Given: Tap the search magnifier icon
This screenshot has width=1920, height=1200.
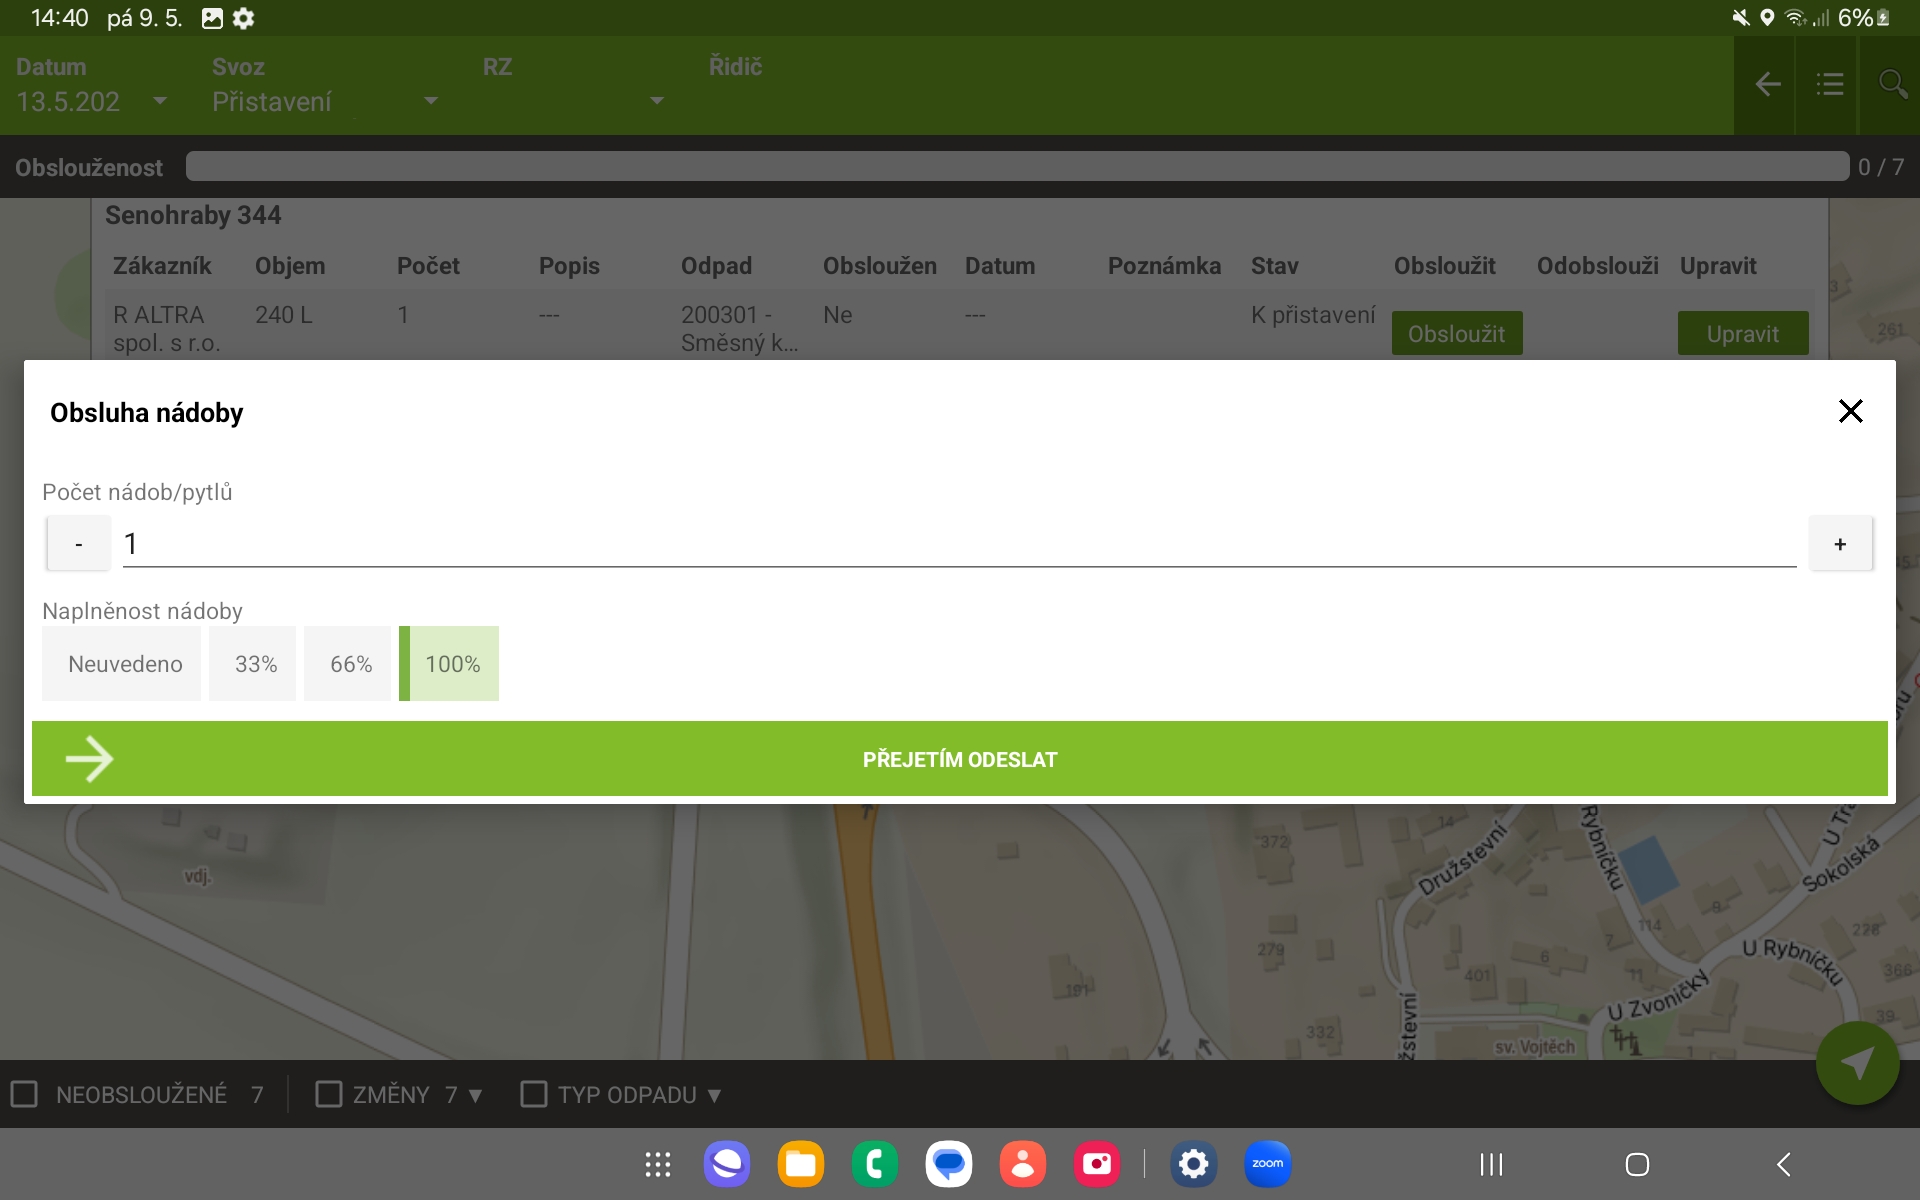Looking at the screenshot, I should point(1892,85).
